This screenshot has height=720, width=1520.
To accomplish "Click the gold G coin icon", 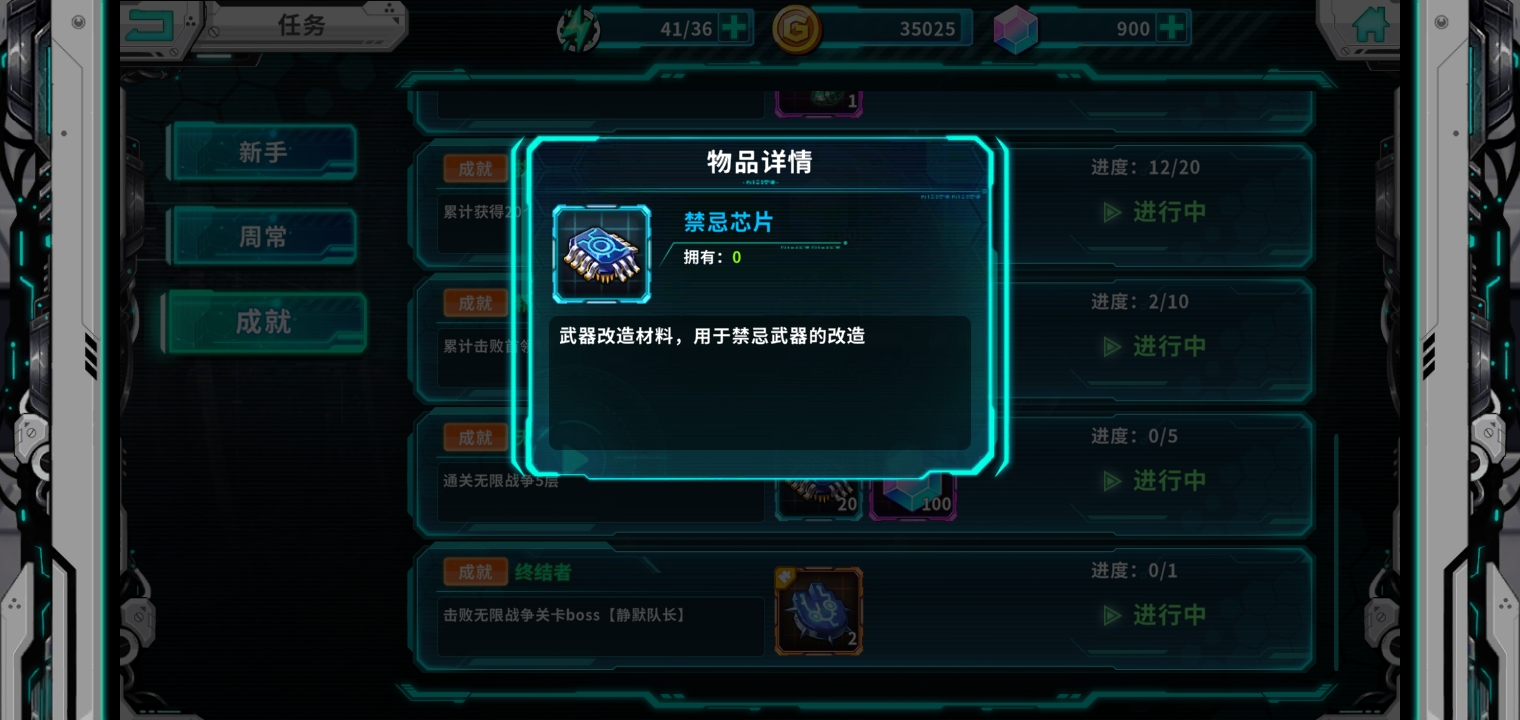I will 796,29.
